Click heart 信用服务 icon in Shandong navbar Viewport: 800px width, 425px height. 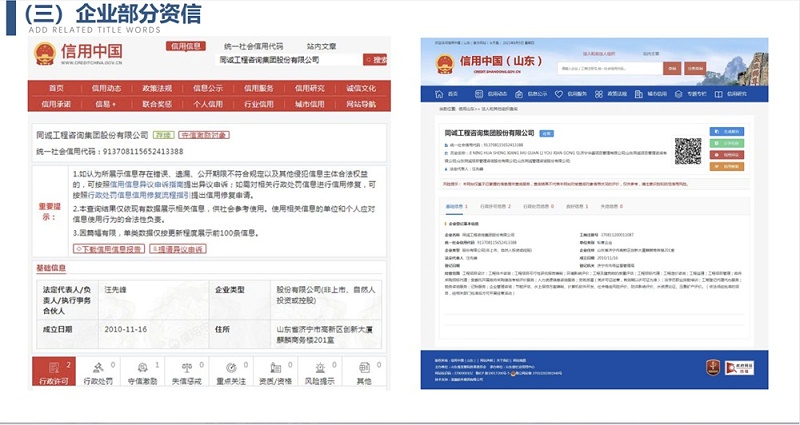559,94
